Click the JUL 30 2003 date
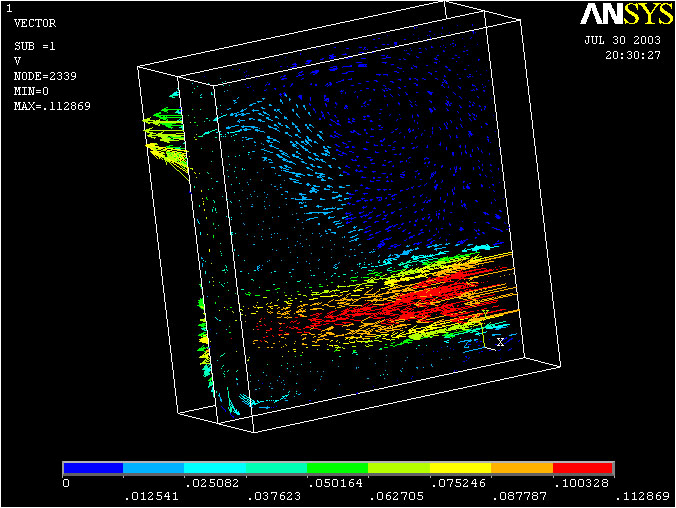 click(x=622, y=40)
